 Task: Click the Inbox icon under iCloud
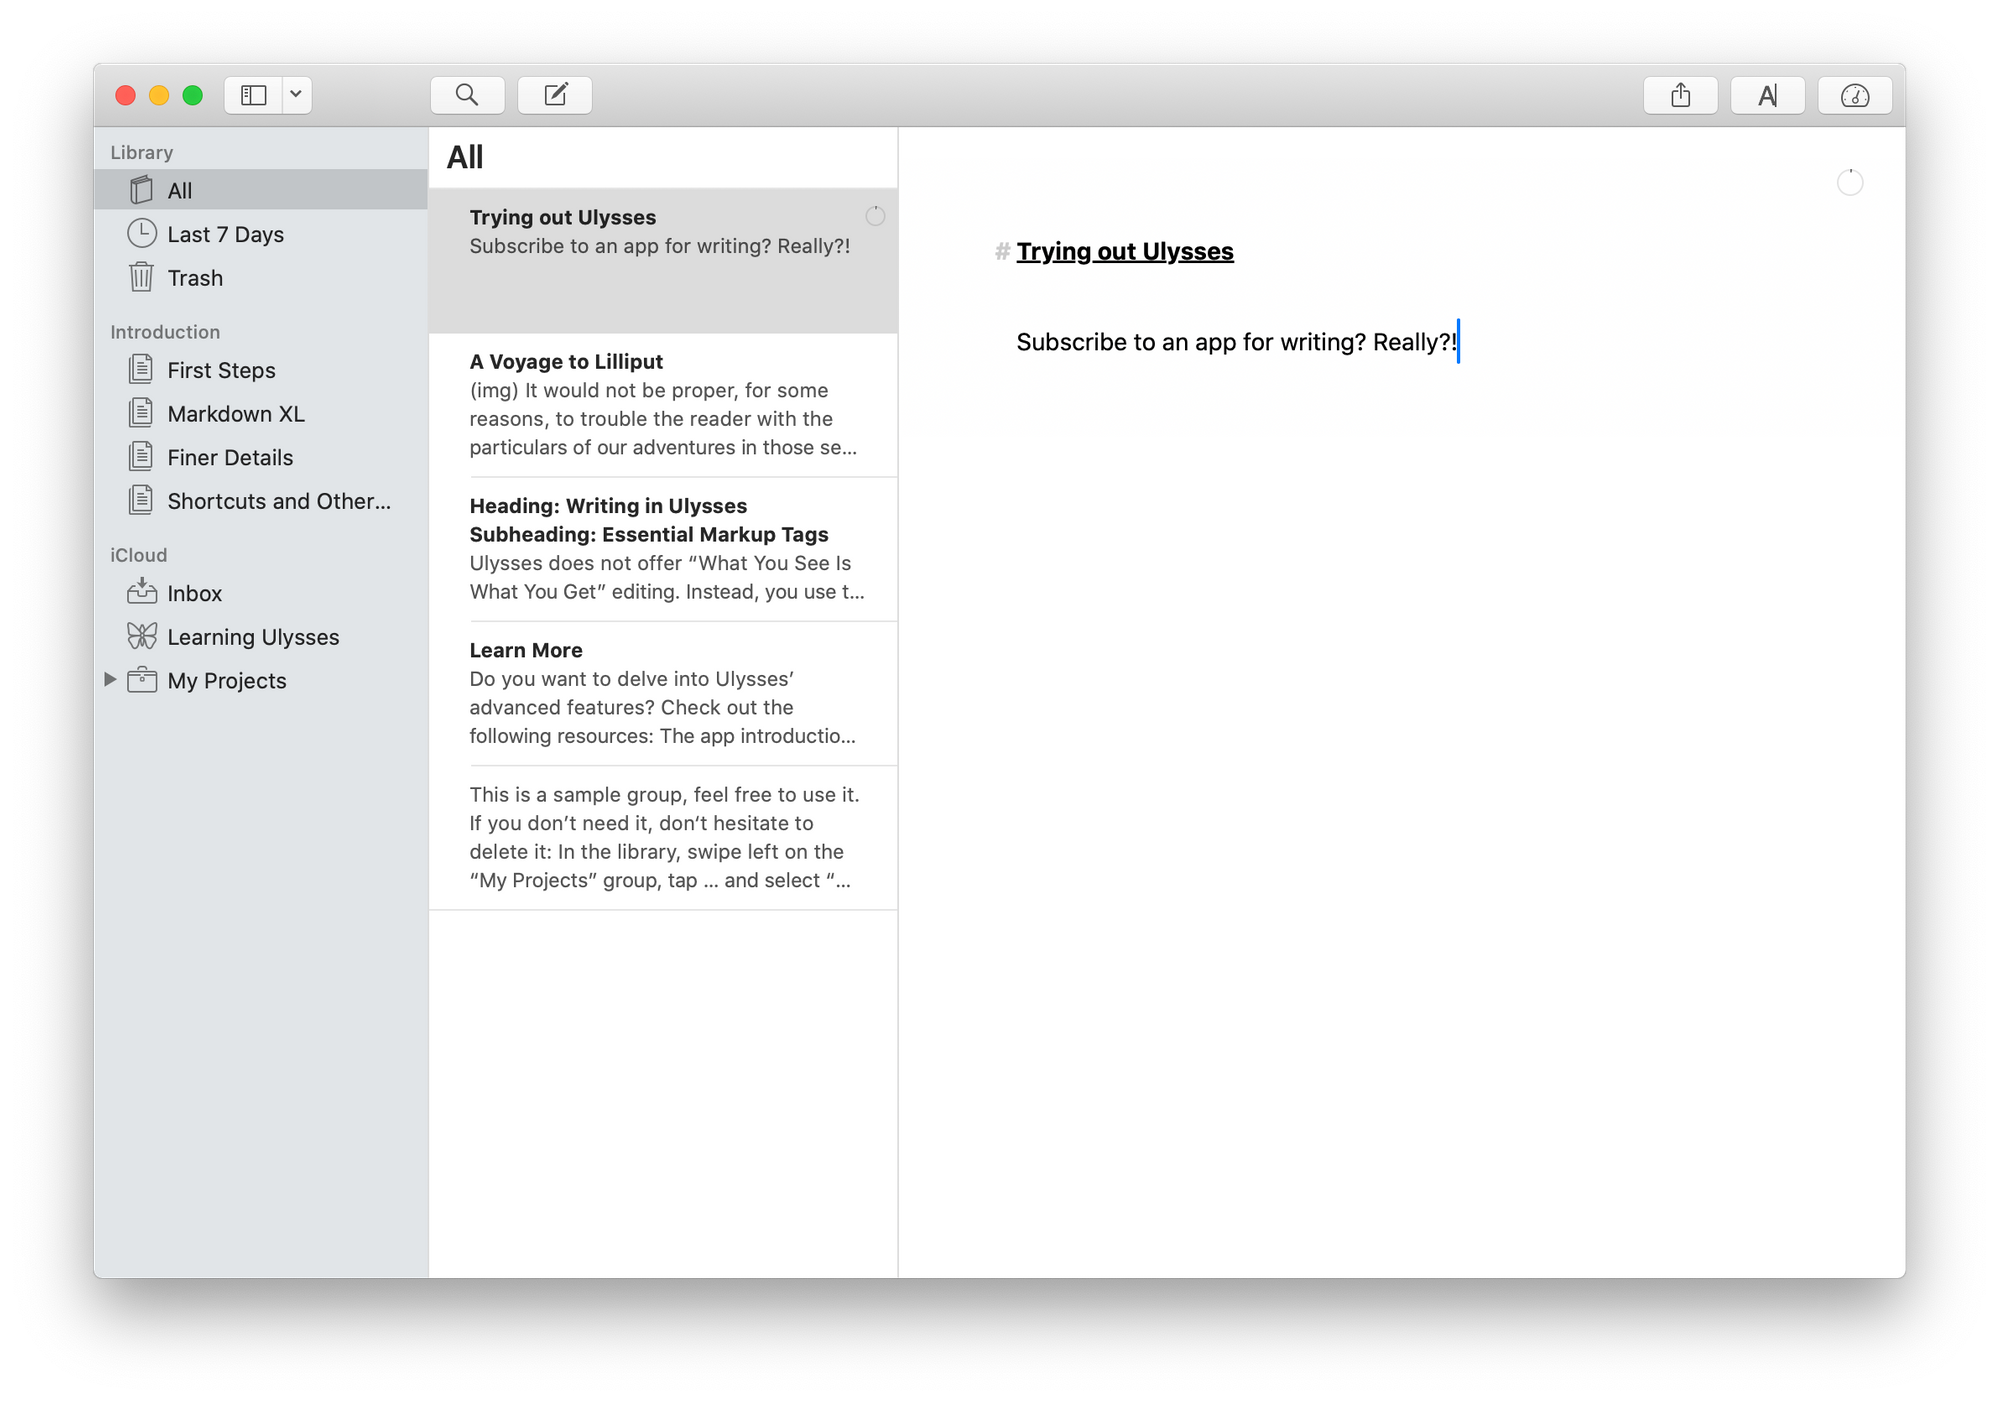click(144, 591)
